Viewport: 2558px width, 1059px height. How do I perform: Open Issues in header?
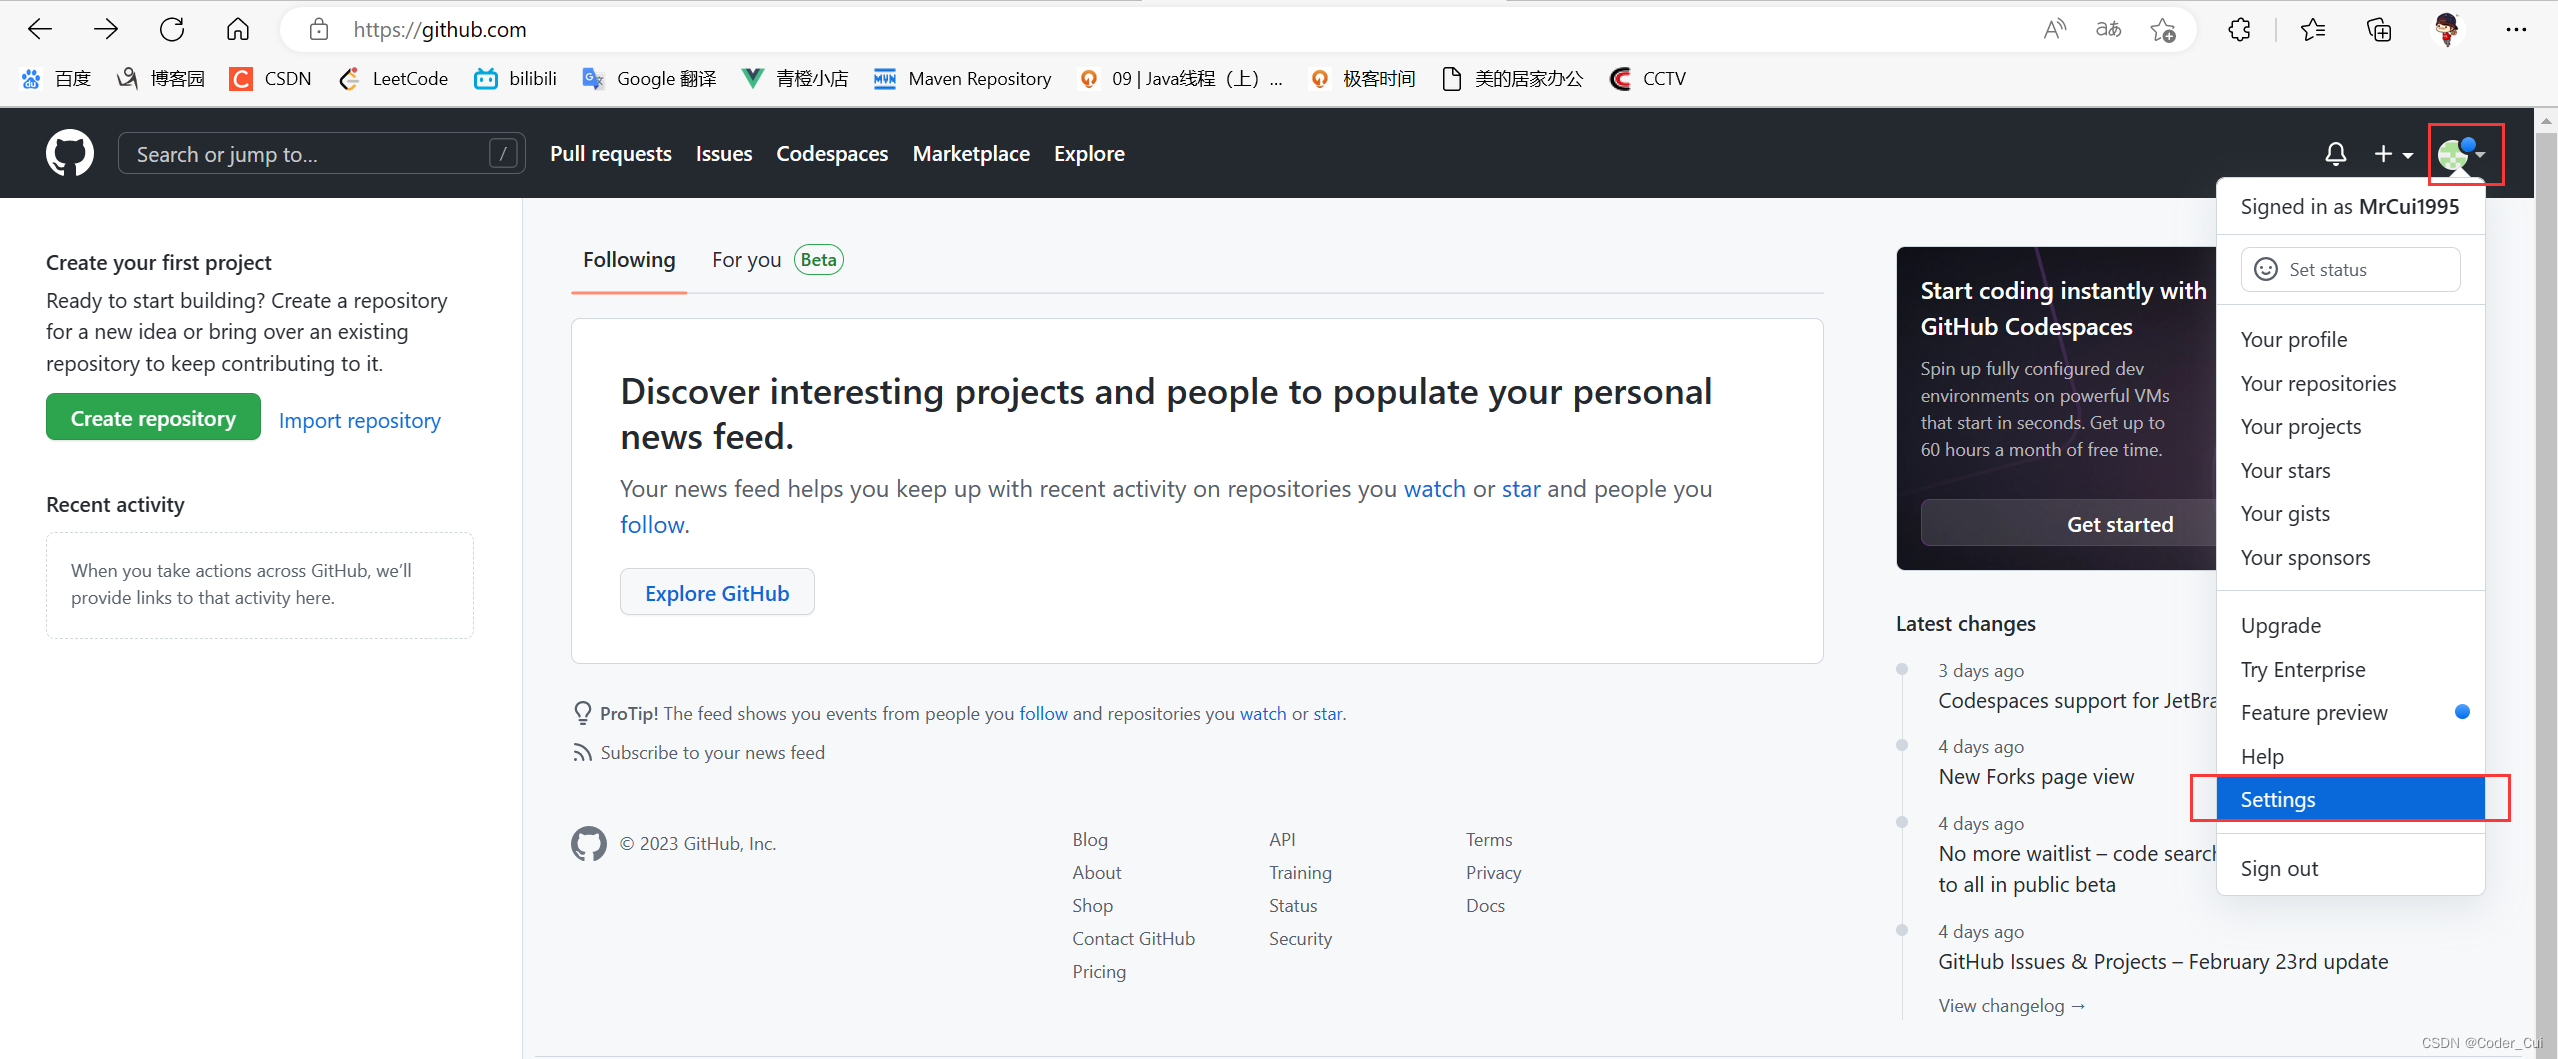point(724,154)
